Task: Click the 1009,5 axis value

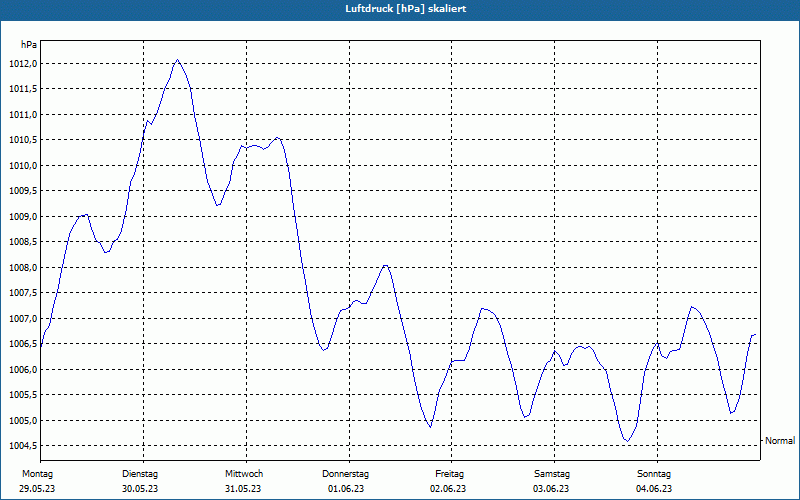Action: pyautogui.click(x=23, y=191)
